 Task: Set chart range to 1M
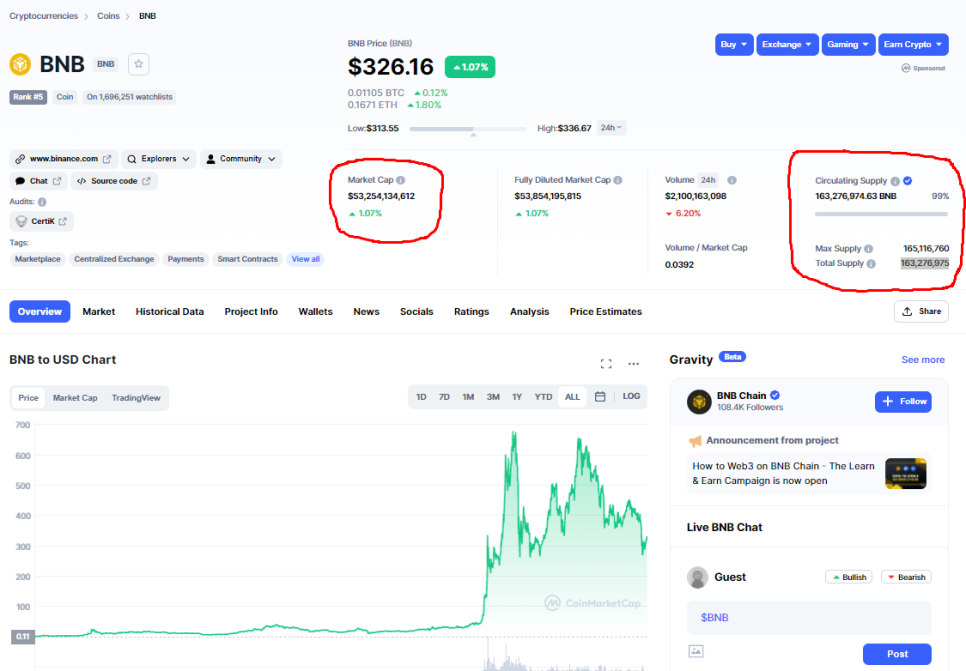468,397
